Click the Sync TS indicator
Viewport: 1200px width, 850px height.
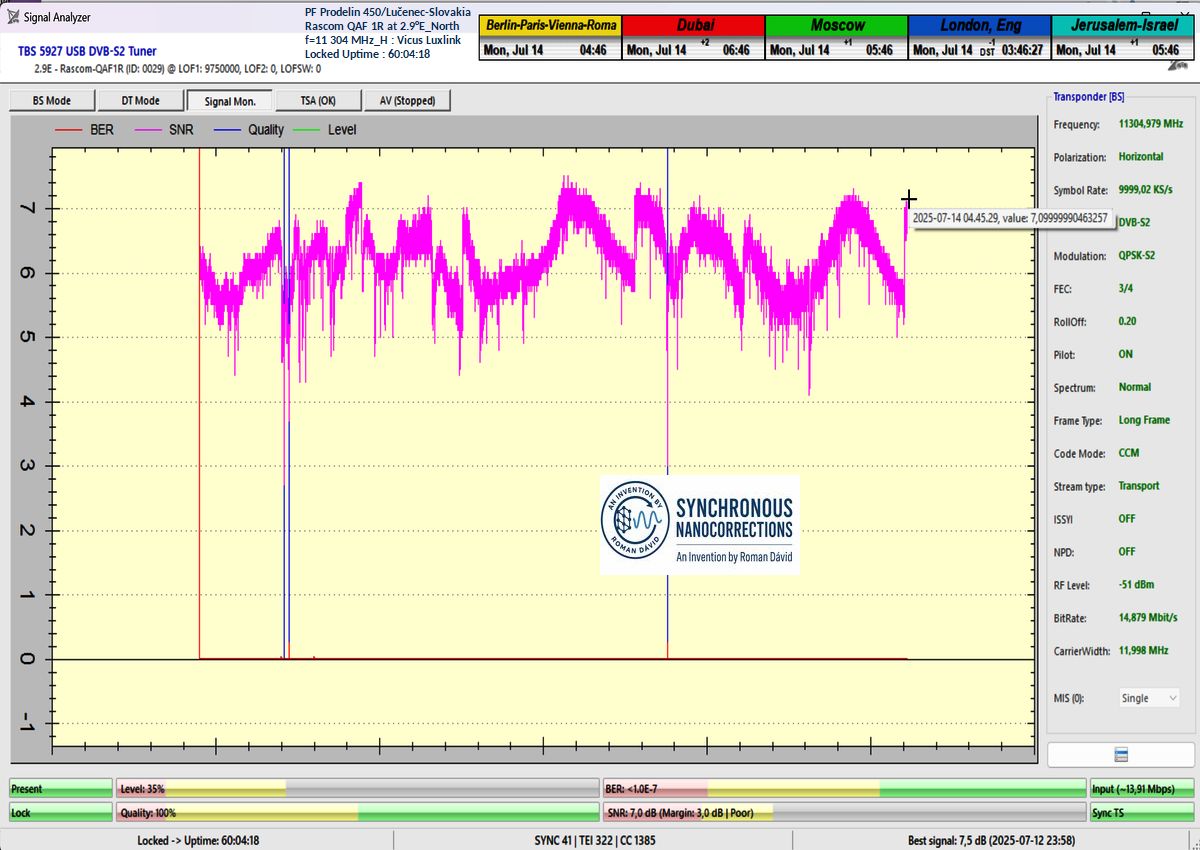click(1140, 813)
